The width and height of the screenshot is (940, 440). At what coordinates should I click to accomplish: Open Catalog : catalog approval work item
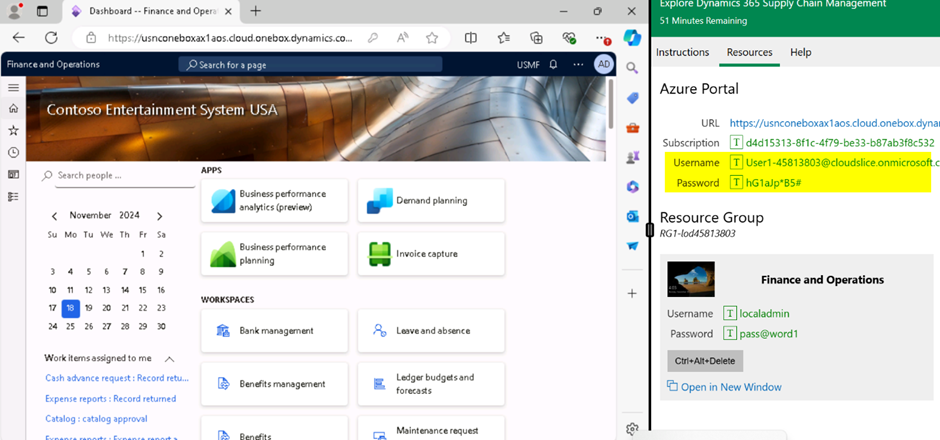pyautogui.click(x=96, y=418)
